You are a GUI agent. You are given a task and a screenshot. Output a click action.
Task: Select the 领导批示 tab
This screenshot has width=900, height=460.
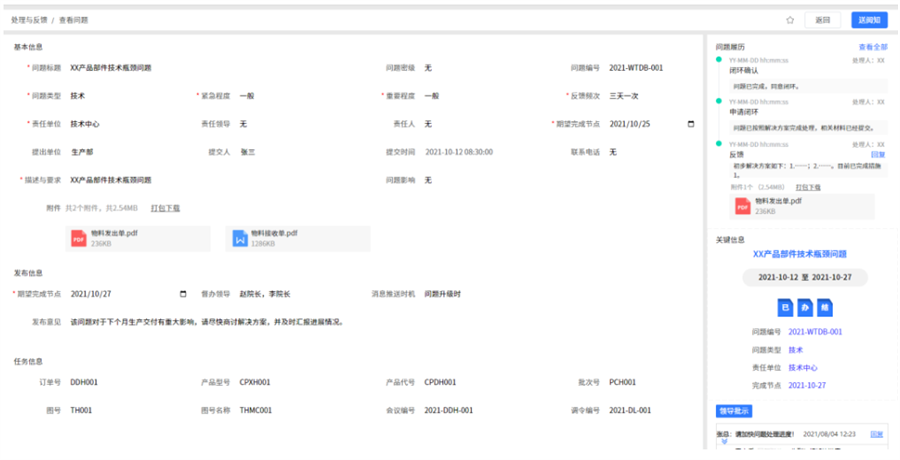click(x=734, y=411)
